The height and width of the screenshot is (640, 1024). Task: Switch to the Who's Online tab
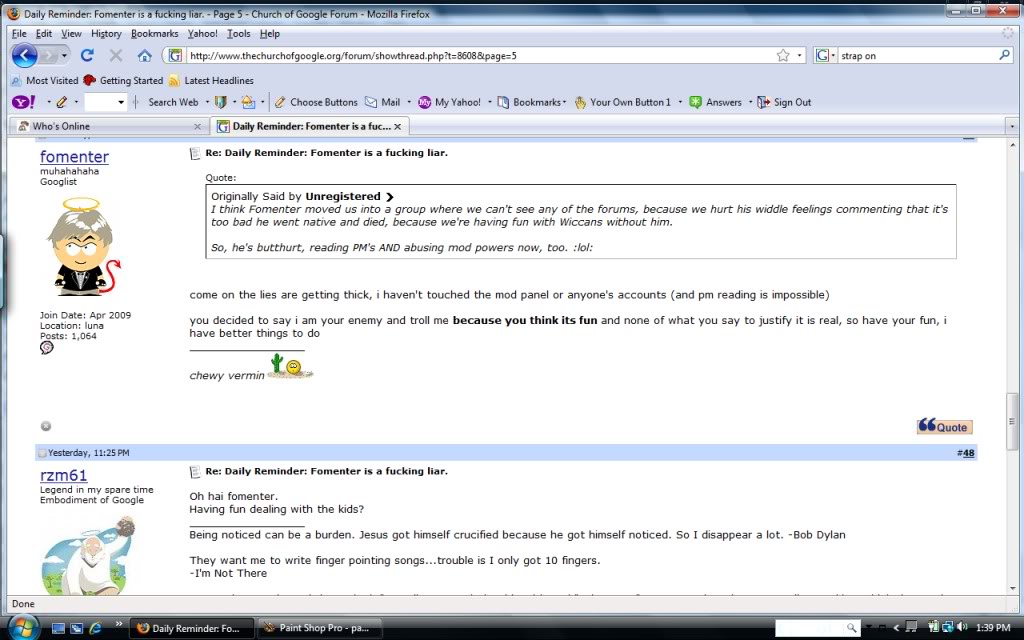click(x=105, y=126)
